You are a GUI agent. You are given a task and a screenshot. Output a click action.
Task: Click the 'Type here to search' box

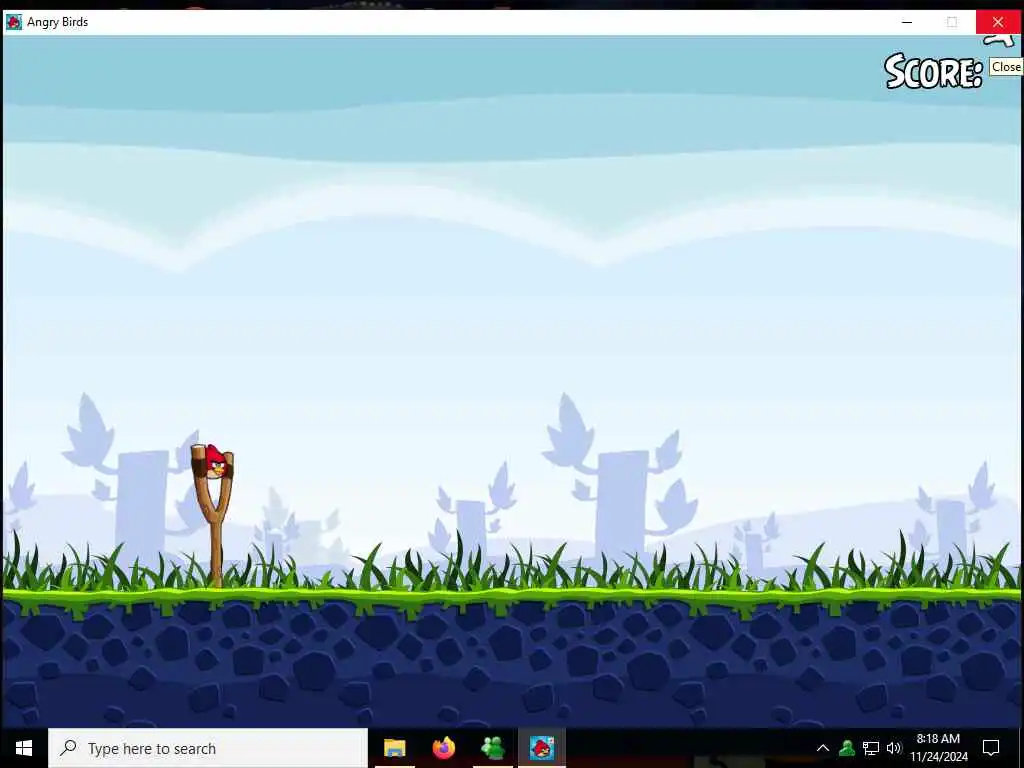208,748
